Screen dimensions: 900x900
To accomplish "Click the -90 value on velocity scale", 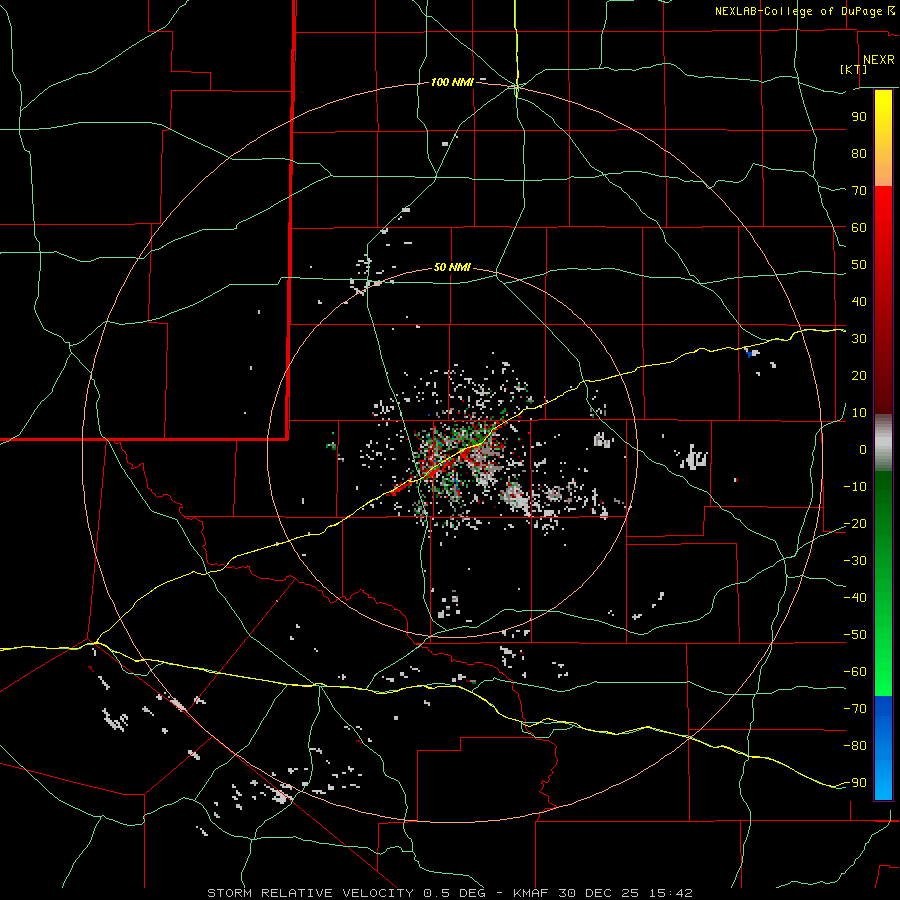I will pos(855,783).
